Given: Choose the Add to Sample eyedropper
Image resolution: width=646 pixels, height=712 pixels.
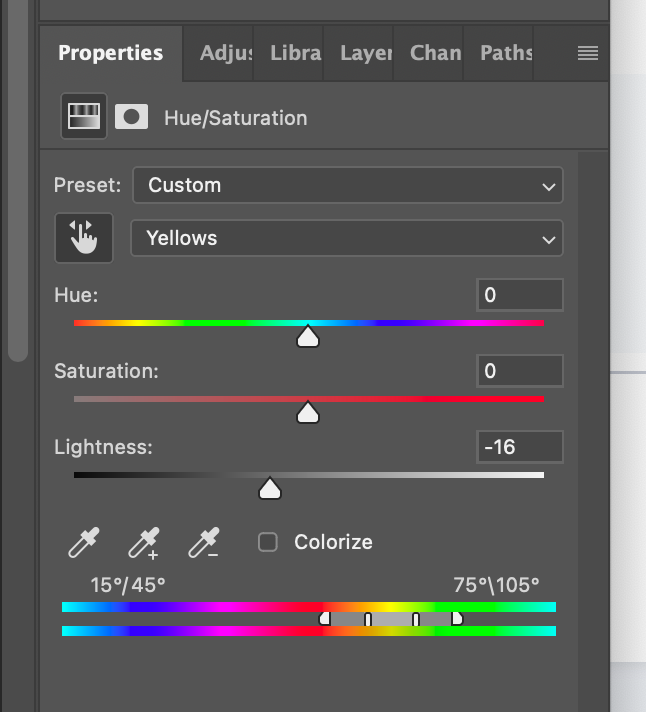Looking at the screenshot, I should [144, 543].
